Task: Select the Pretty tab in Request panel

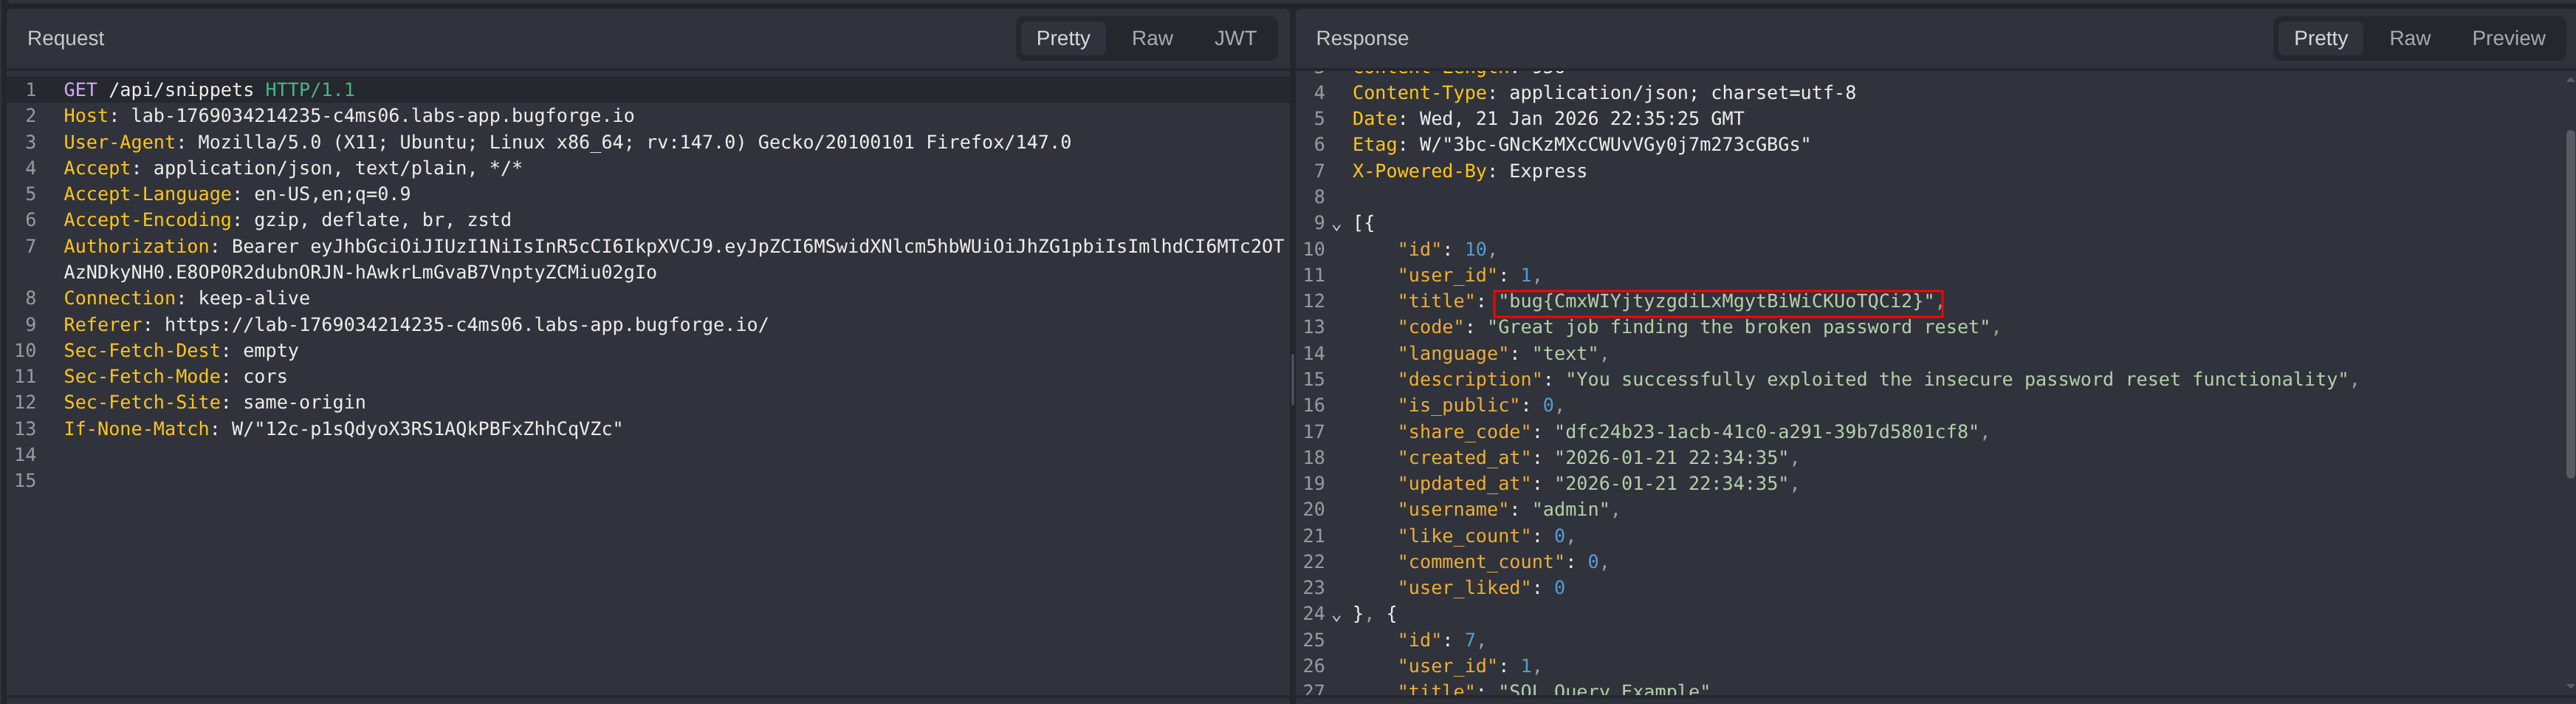Action: 1062,38
